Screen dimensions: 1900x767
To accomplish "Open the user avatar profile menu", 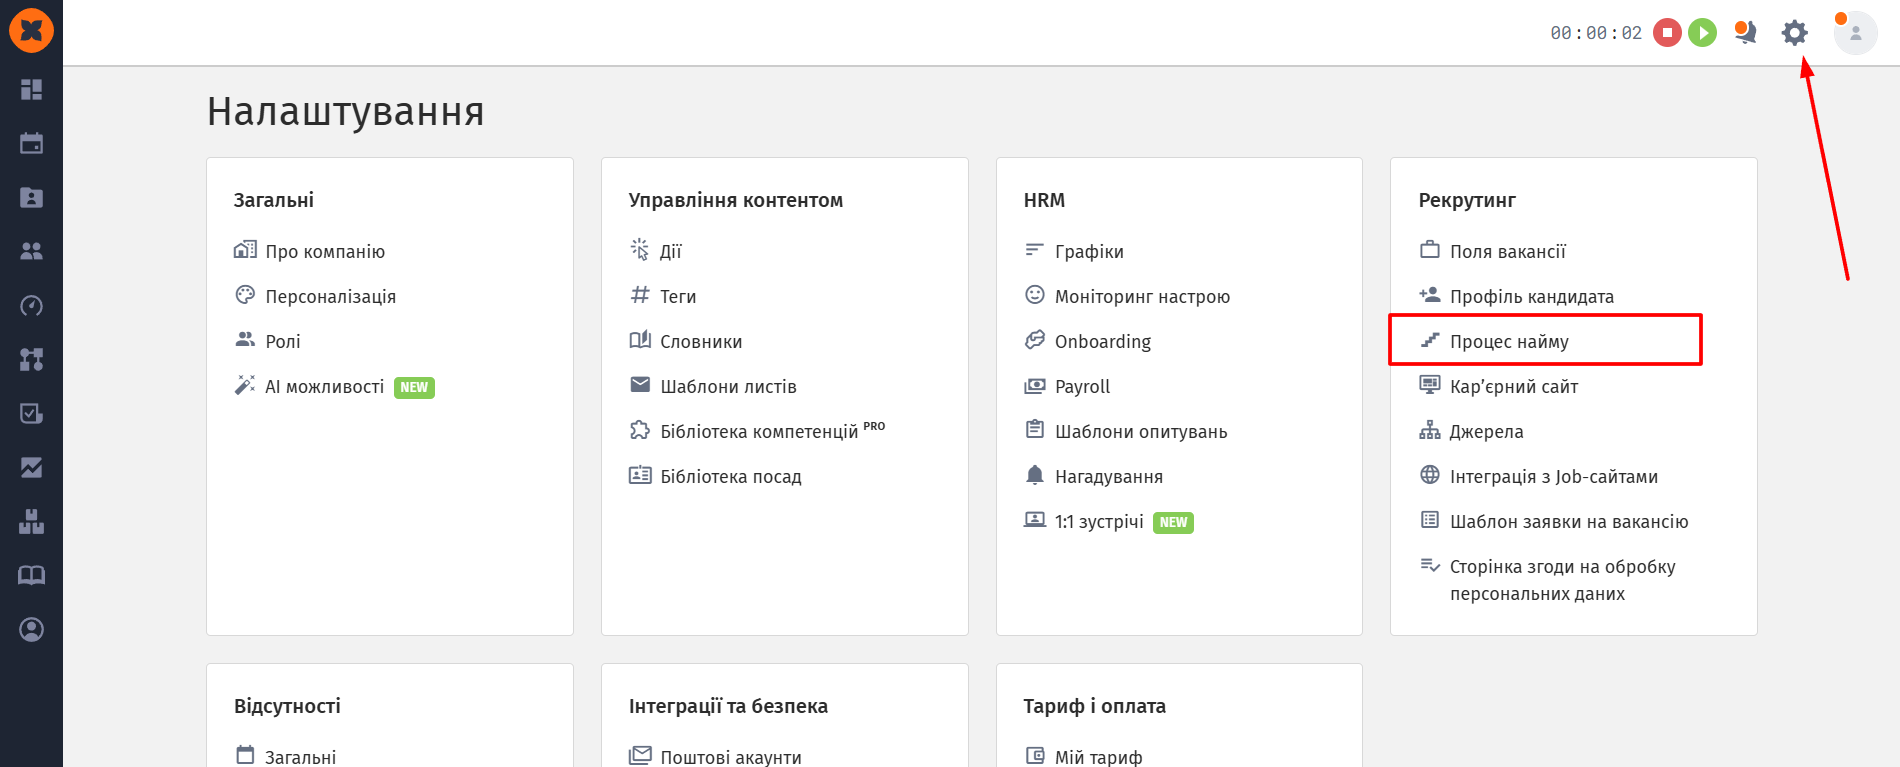I will click(x=1855, y=33).
